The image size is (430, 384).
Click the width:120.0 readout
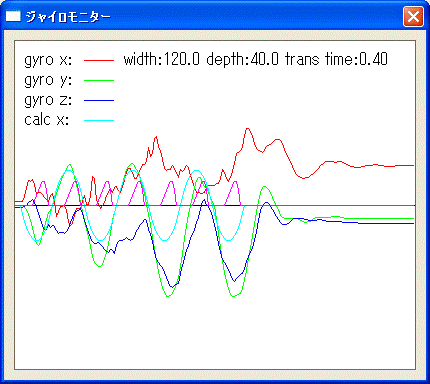point(162,60)
